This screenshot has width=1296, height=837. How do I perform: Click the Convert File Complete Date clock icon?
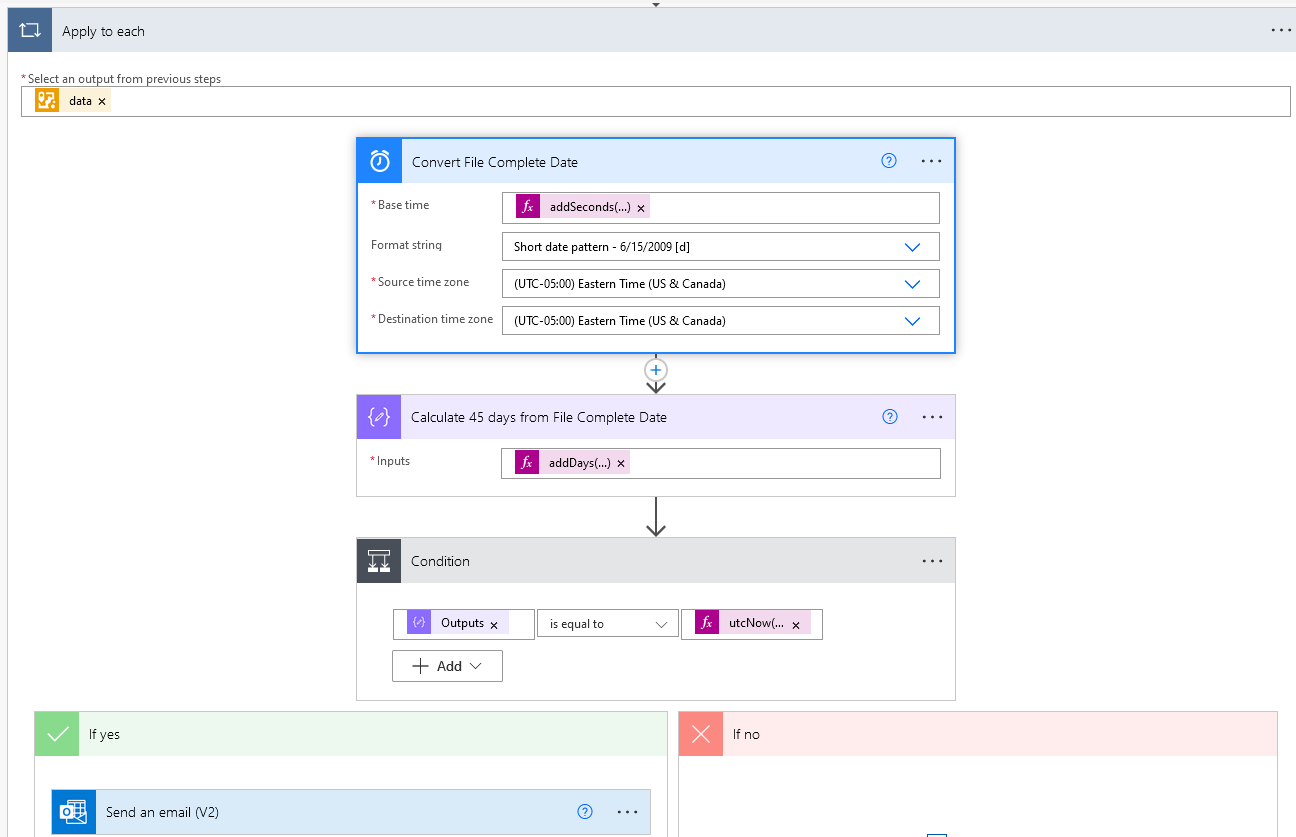pyautogui.click(x=380, y=161)
